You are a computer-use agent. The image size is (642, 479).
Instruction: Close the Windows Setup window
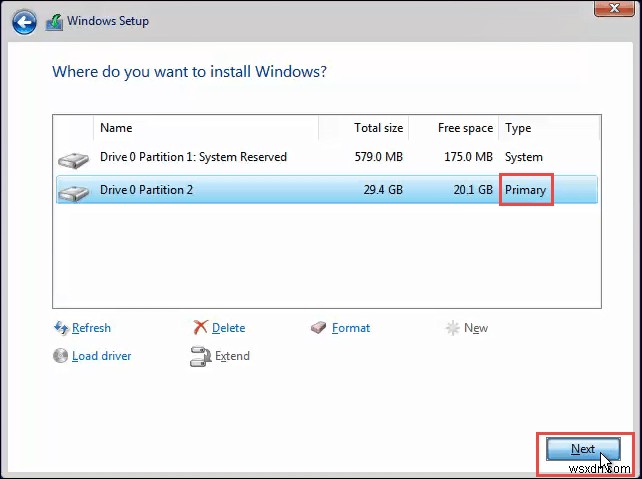pos(614,8)
